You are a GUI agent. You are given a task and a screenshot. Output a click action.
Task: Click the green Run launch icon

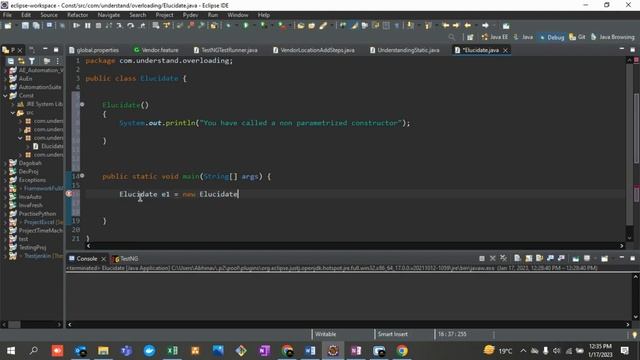246,25
